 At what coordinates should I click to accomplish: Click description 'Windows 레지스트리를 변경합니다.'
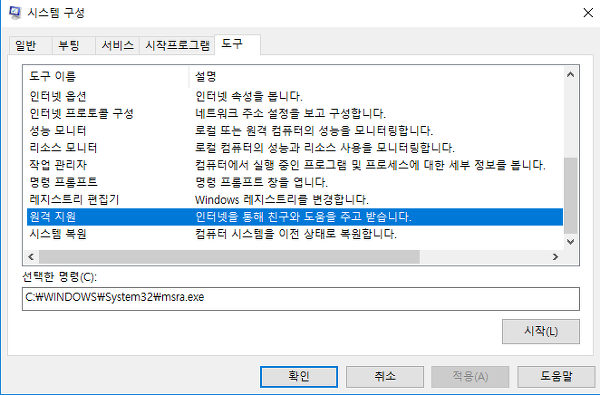(x=282, y=199)
